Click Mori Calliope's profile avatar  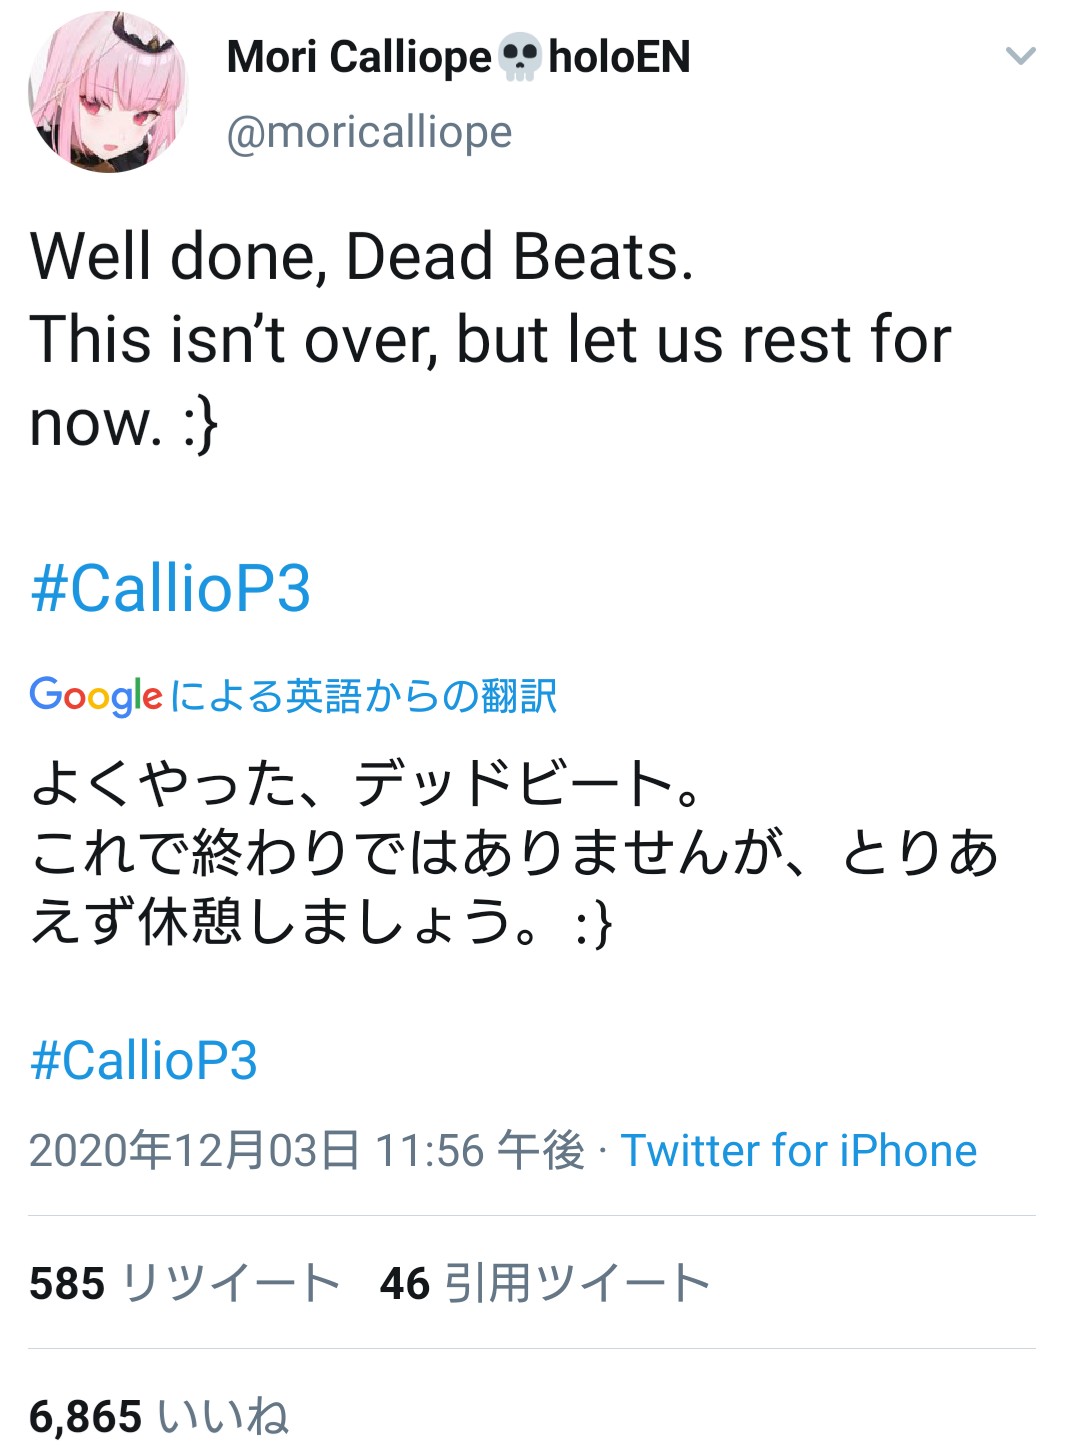[x=108, y=92]
